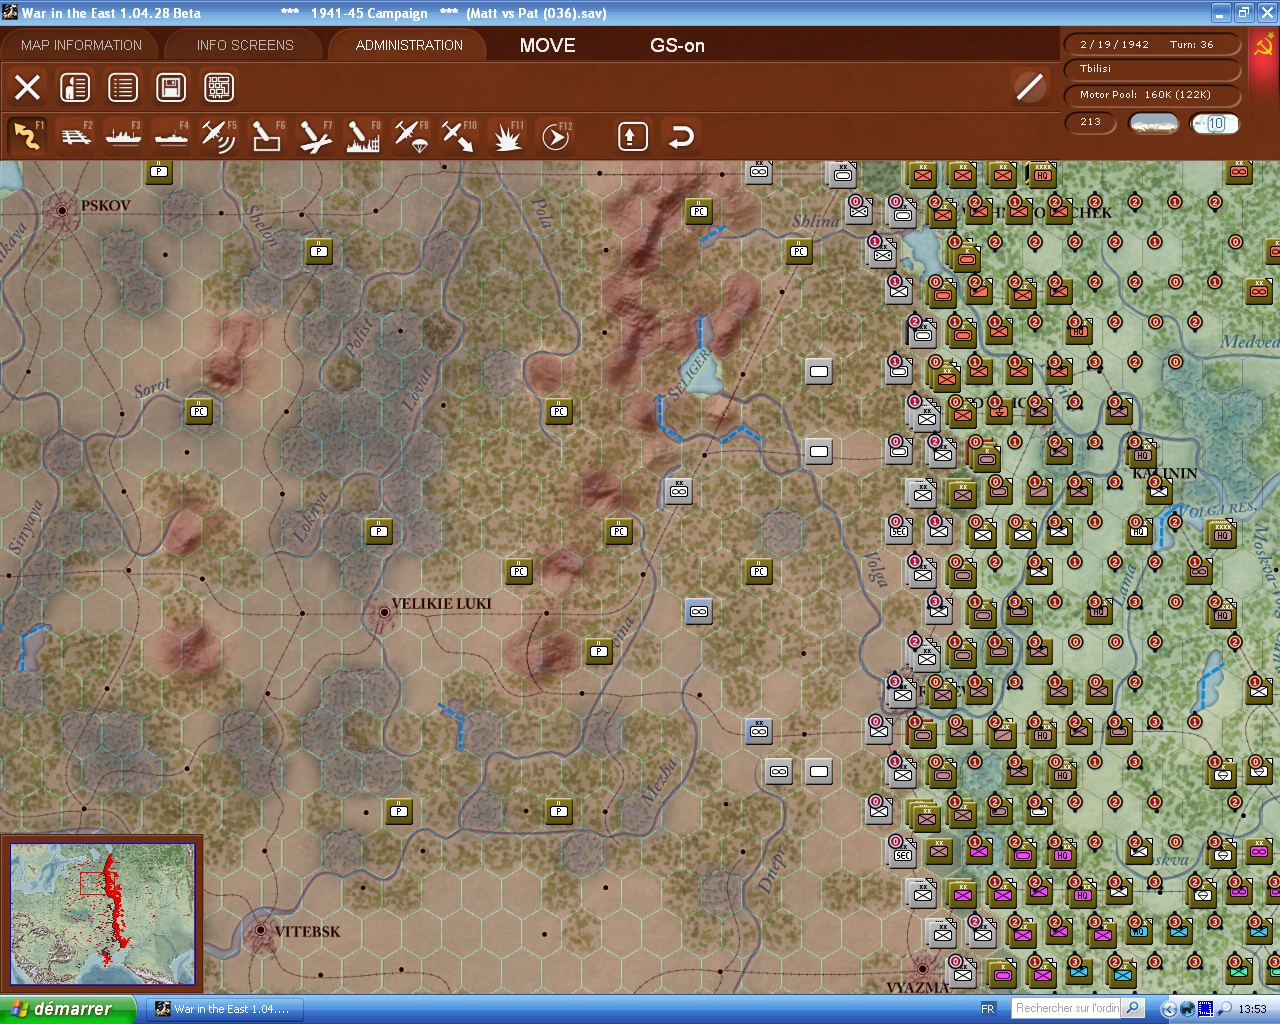This screenshot has height=1024, width=1280.
Task: Switch to the ADMINISTRATION tab
Action: (x=409, y=45)
